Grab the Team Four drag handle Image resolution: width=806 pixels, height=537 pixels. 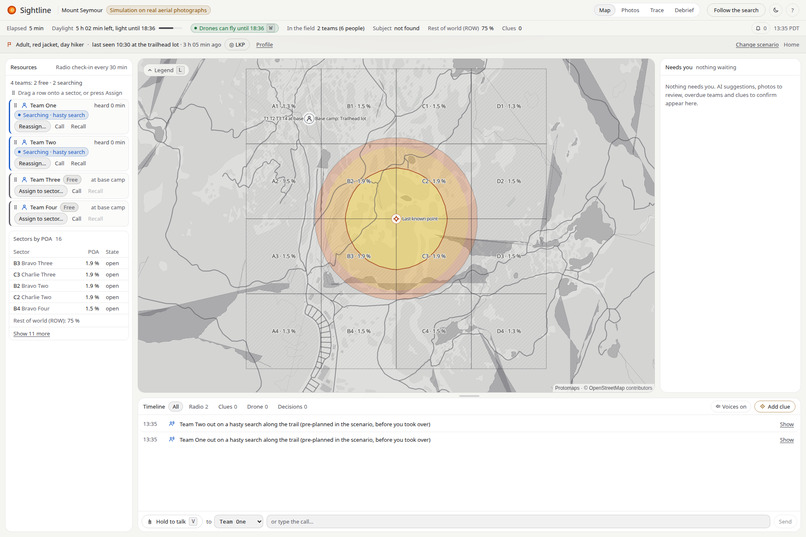[15, 208]
